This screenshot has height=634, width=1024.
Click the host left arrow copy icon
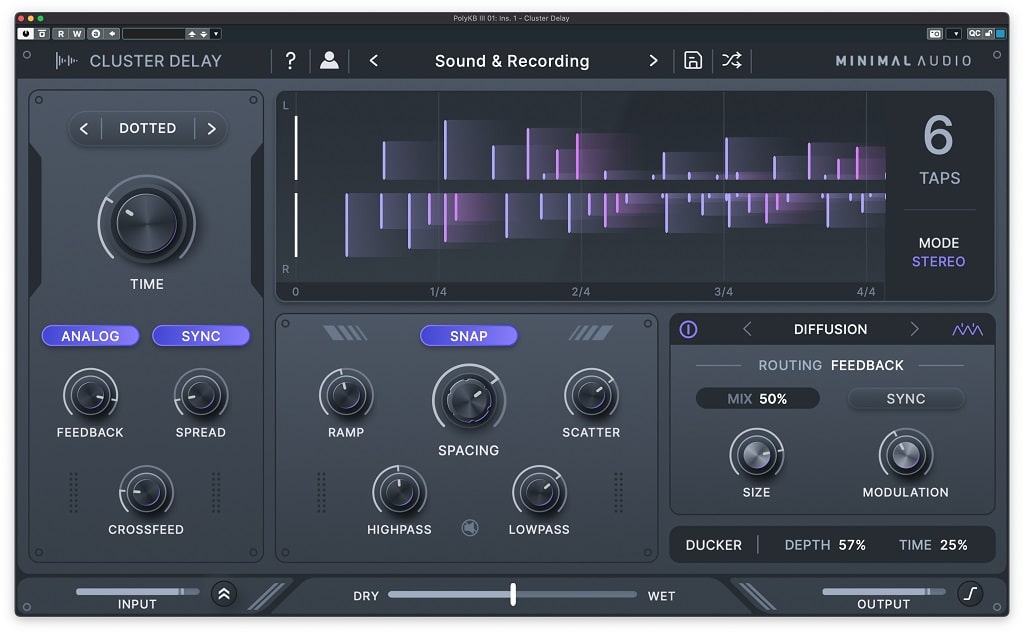coord(112,33)
